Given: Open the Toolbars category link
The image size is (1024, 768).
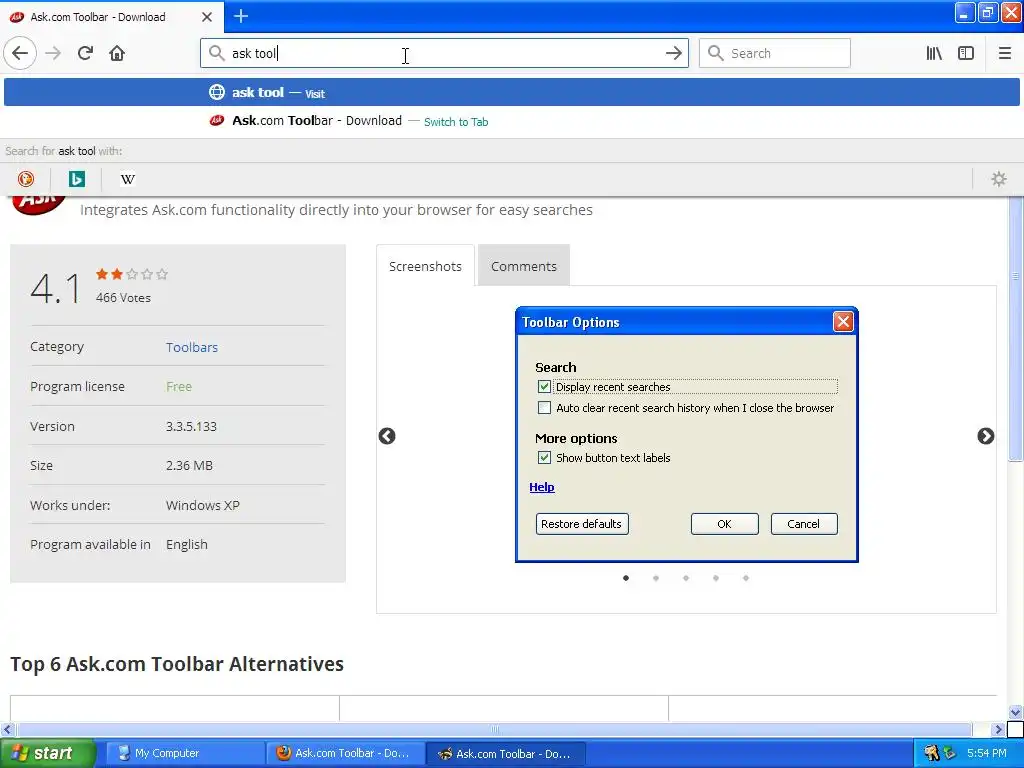Looking at the screenshot, I should click(191, 347).
